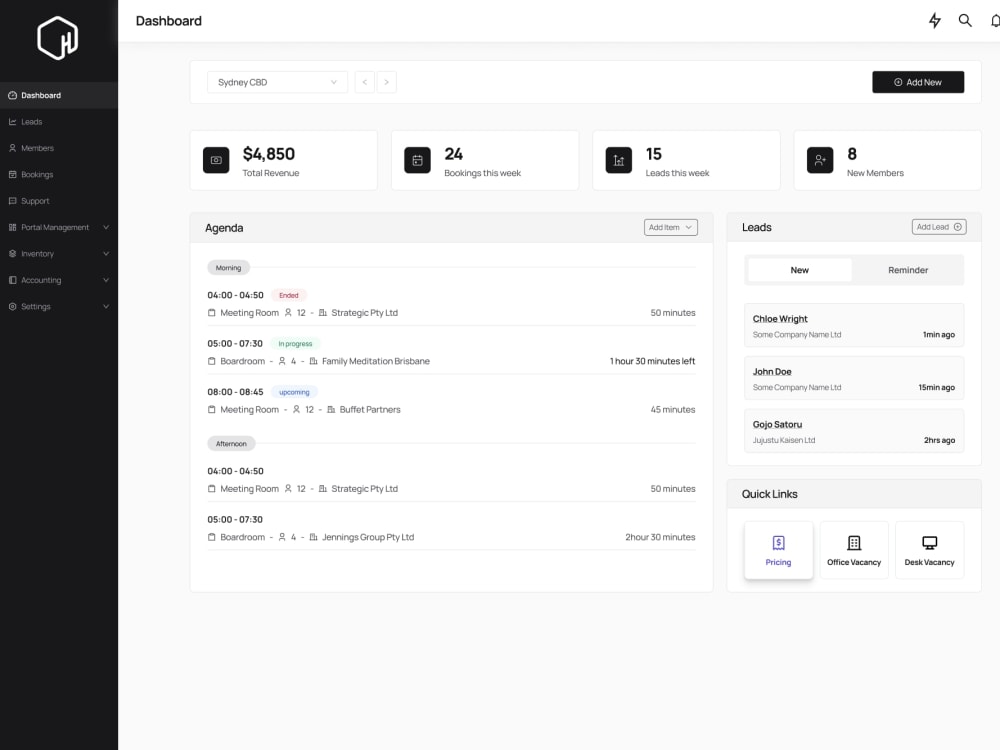Open the Sydney CBD location dropdown
Screen dimensions: 1000x750
point(277,82)
